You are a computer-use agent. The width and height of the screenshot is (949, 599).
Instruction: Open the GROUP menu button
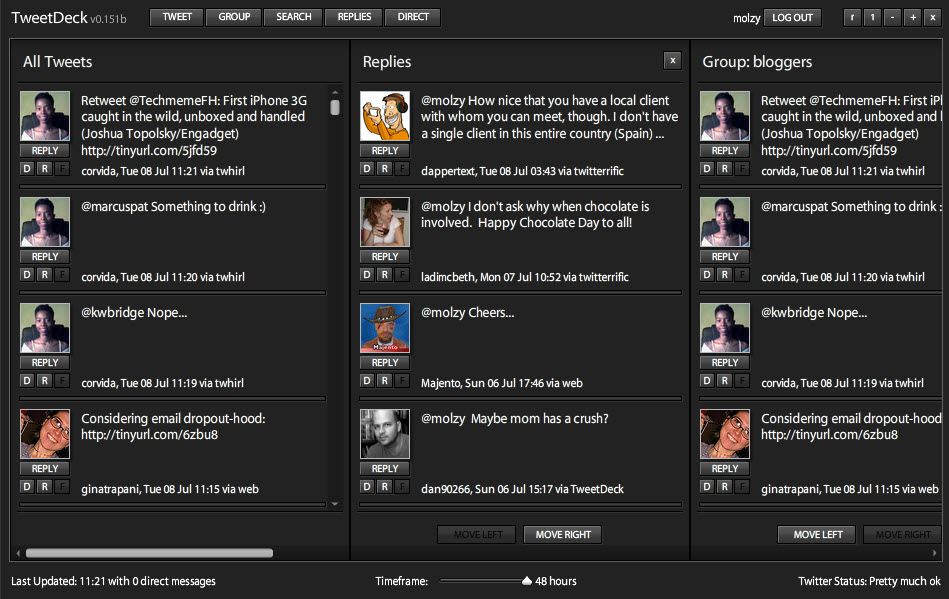234,17
